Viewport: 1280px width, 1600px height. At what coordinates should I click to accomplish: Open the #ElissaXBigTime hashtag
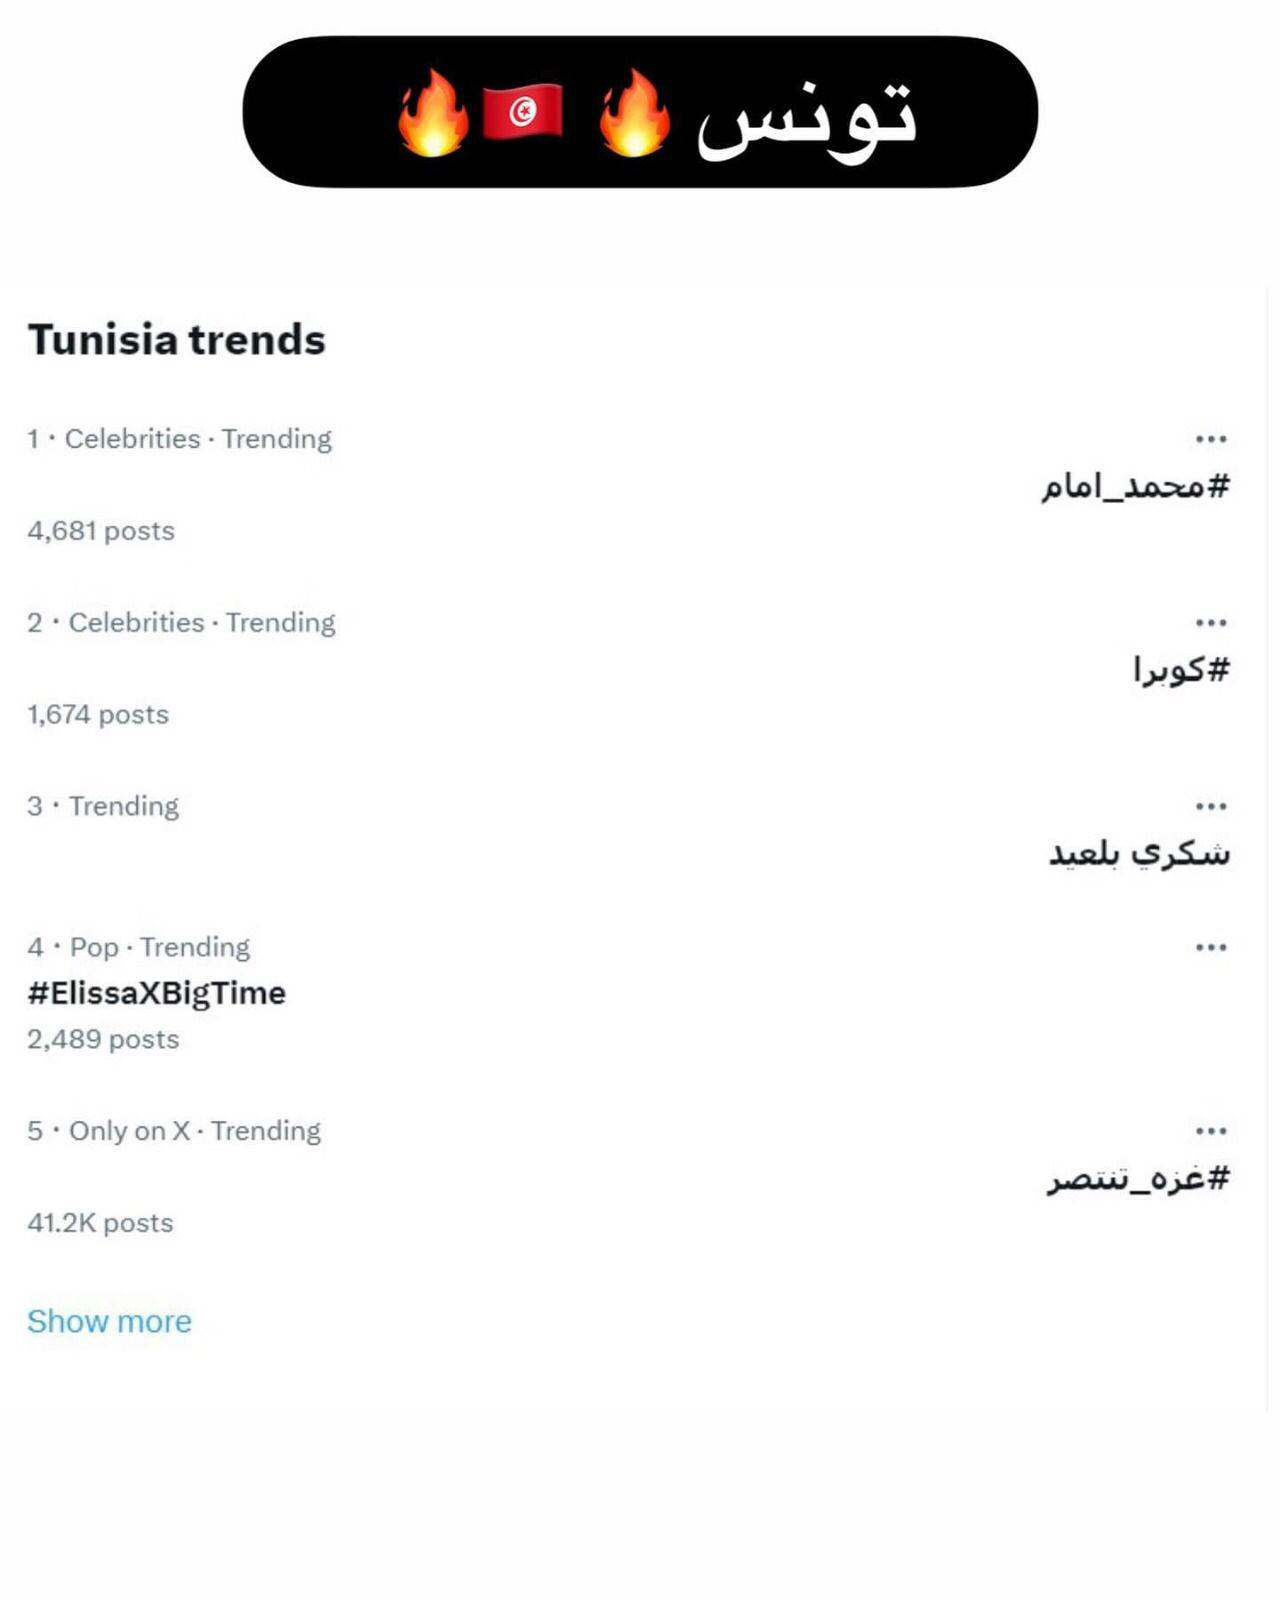tap(157, 993)
